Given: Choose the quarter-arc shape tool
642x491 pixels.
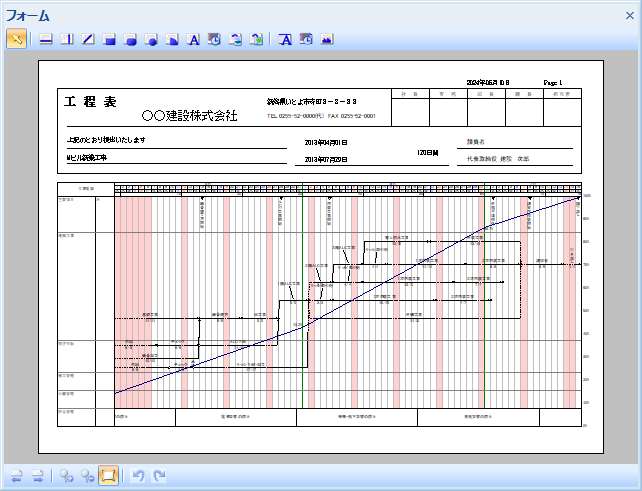Looking at the screenshot, I should (173, 39).
